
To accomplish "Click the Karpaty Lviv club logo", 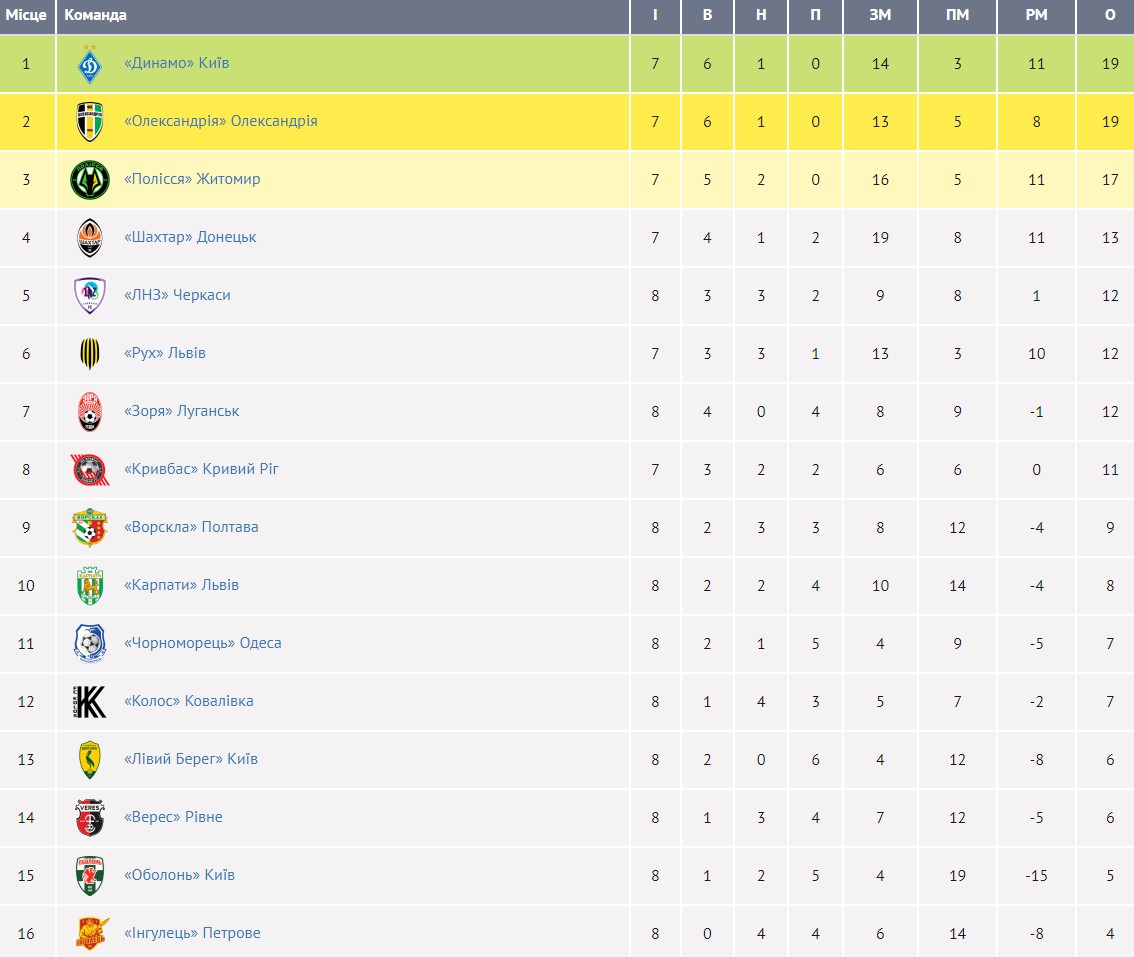I will pyautogui.click(x=90, y=586).
